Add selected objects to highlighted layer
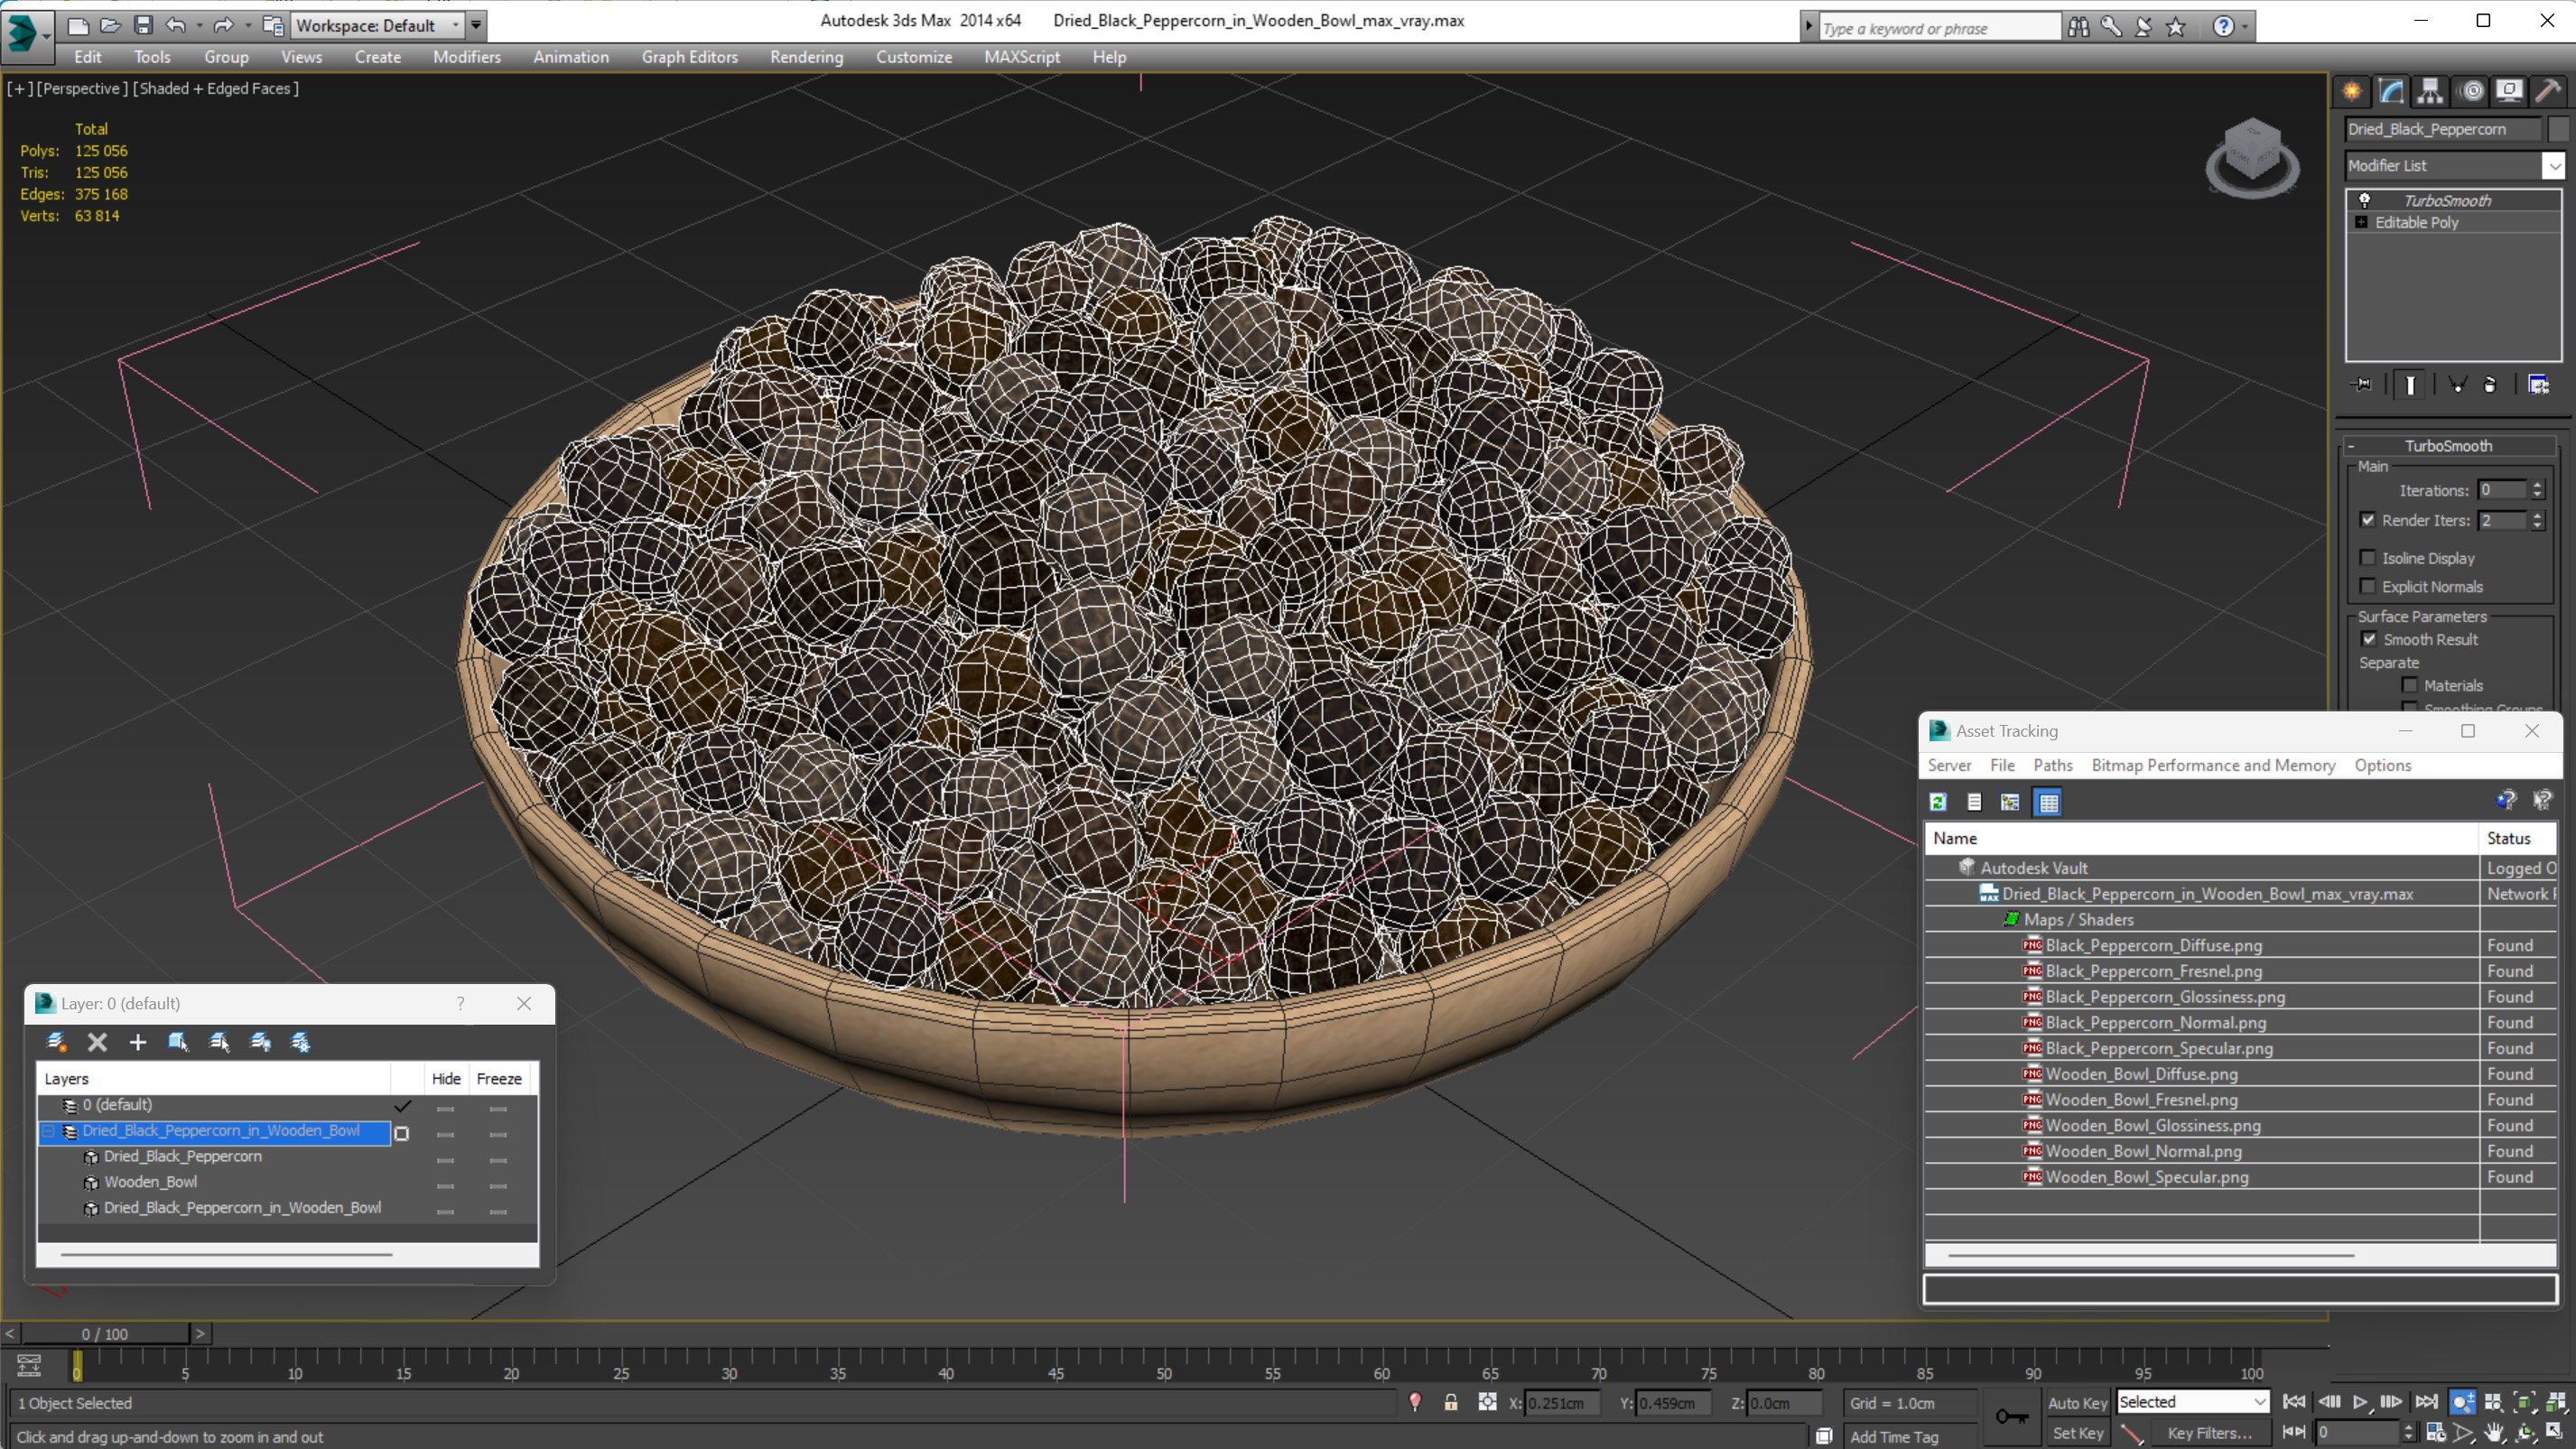2576x1449 pixels. pyautogui.click(x=138, y=1042)
